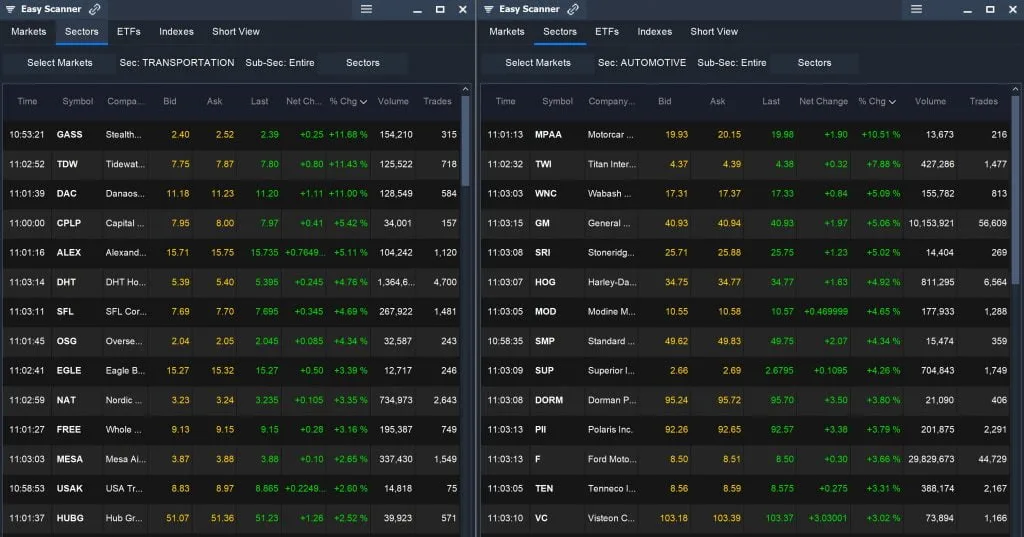Switch to Short View tab in left scanner
Screen dimensions: 1024x537
pyautogui.click(x=236, y=31)
